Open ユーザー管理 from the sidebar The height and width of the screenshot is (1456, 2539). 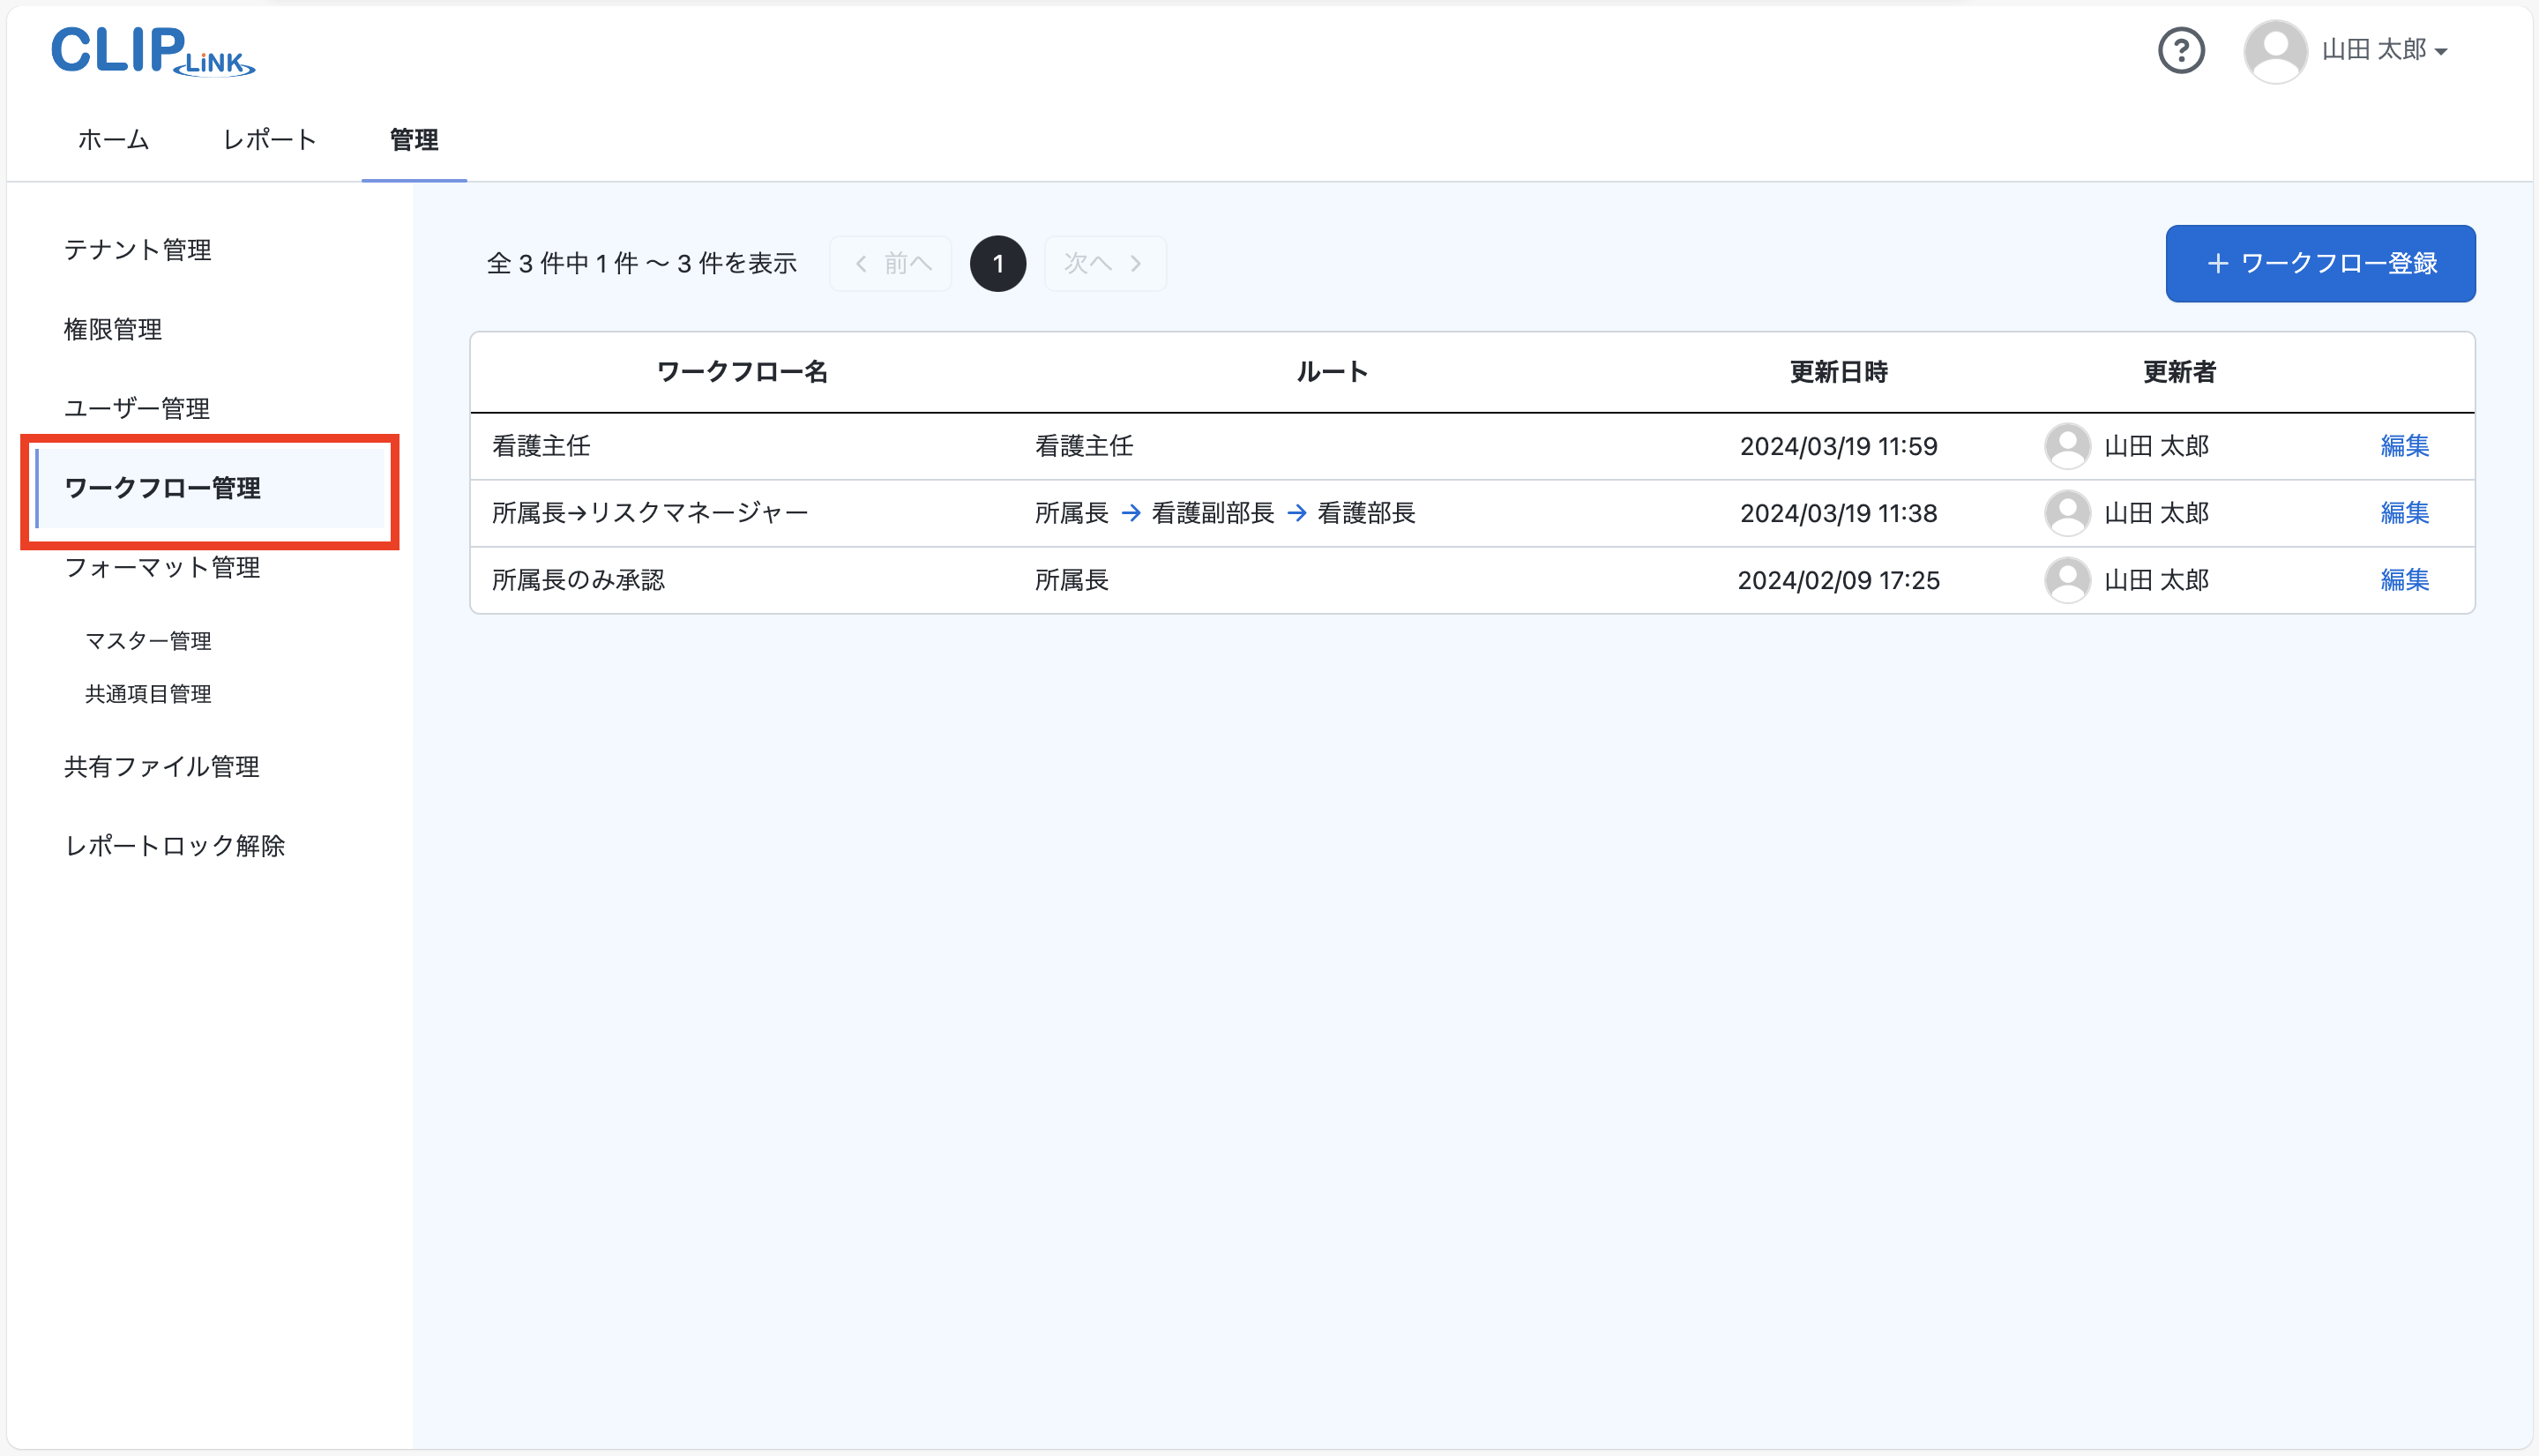click(136, 408)
